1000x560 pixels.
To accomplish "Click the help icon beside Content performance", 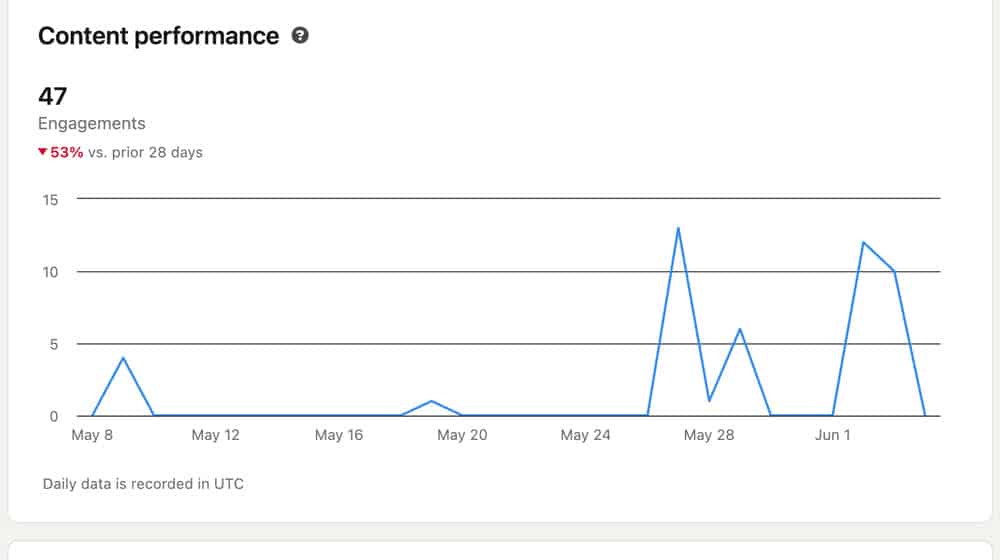I will coord(300,36).
